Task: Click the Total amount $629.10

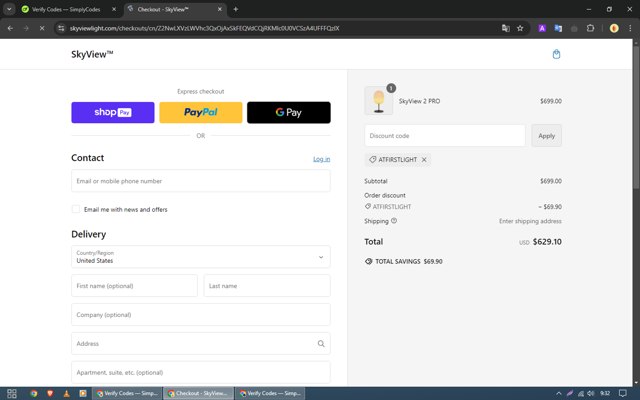Action: 547,242
